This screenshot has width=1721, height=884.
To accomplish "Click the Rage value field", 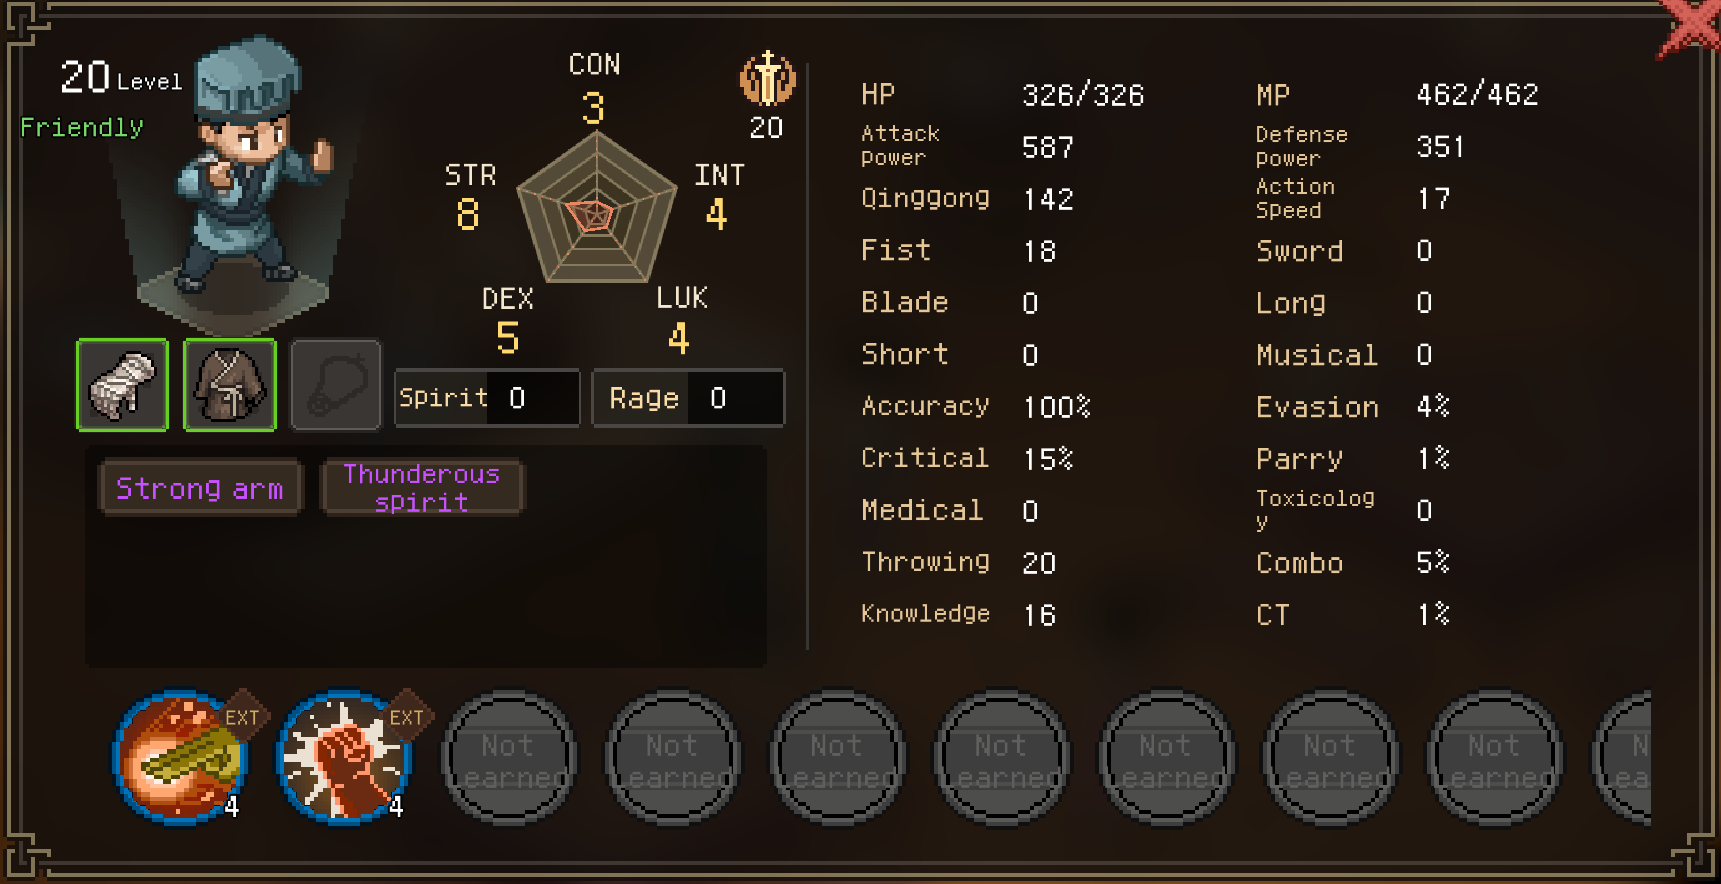I will [x=688, y=398].
